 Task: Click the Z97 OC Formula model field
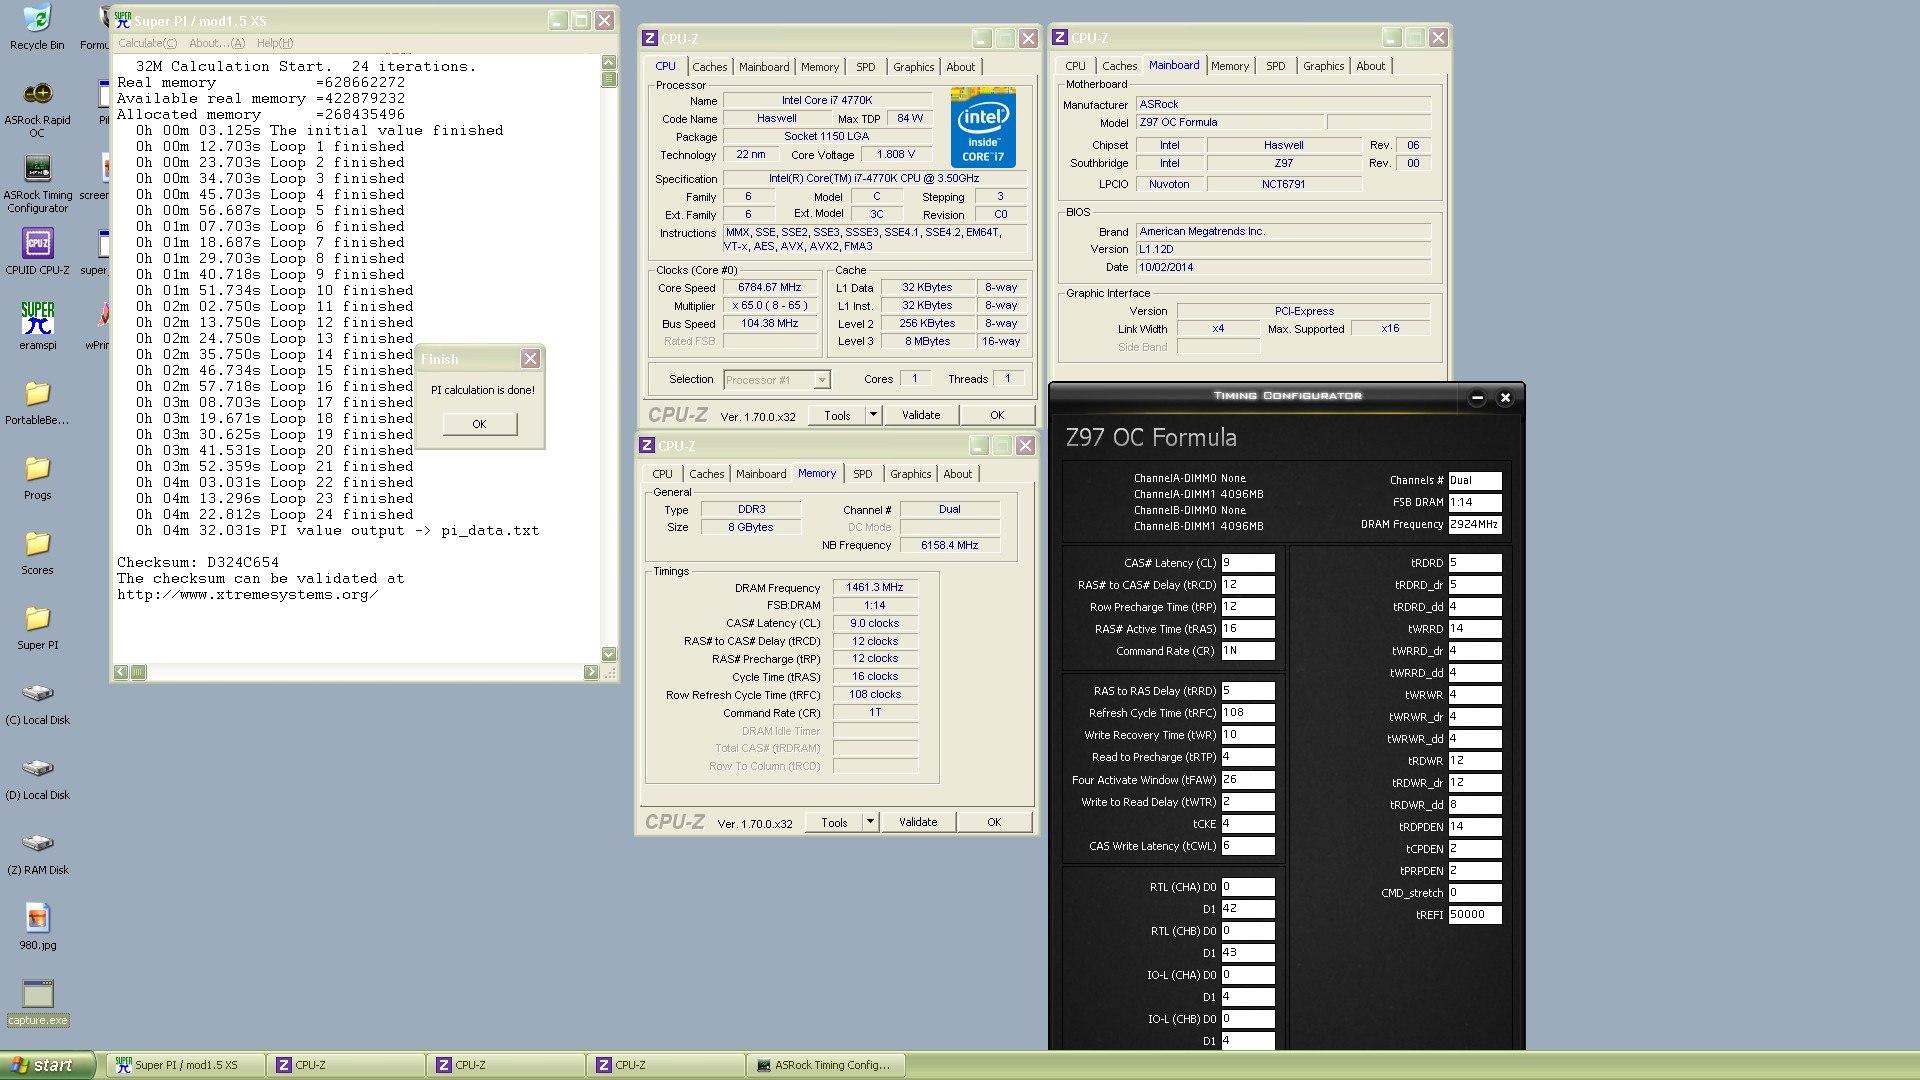point(1230,122)
